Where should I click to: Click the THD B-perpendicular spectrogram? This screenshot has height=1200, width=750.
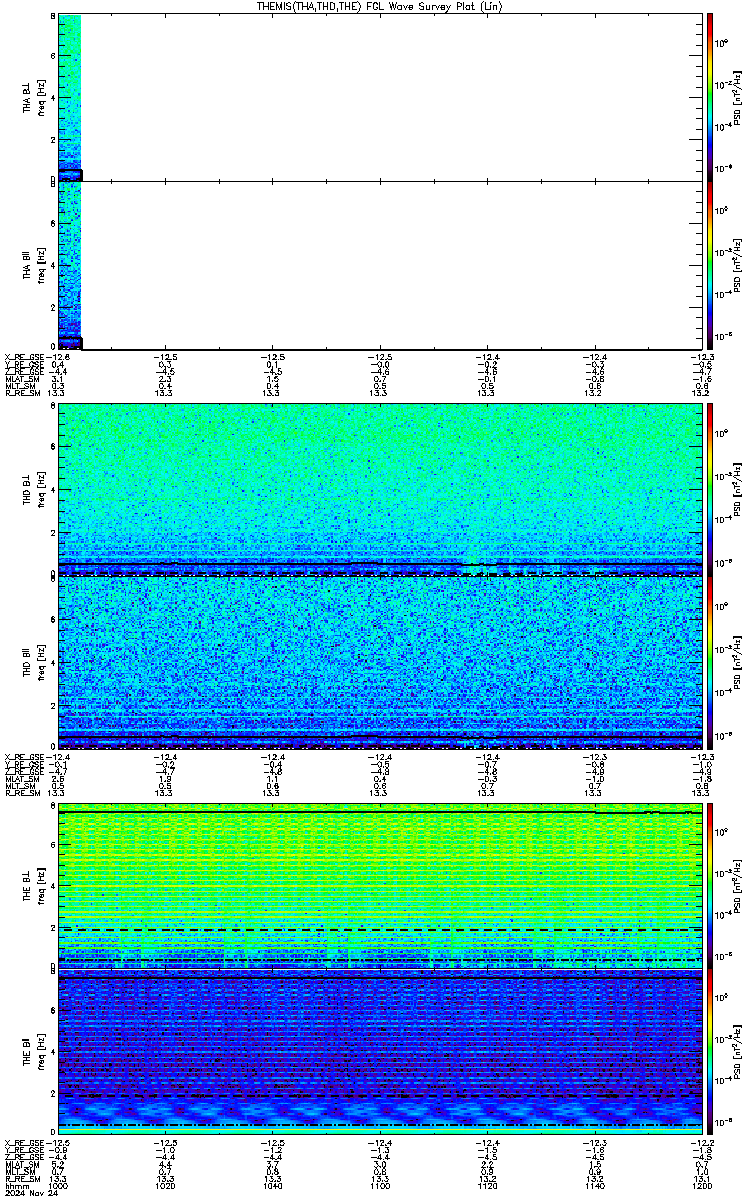click(x=380, y=488)
